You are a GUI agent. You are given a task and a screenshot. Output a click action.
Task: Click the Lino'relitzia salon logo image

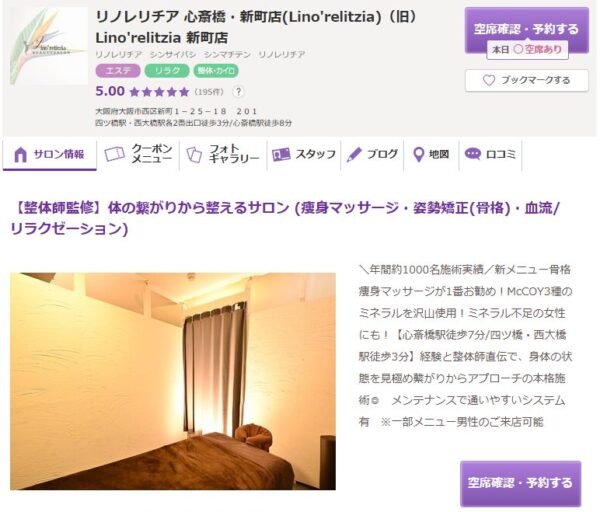49,46
